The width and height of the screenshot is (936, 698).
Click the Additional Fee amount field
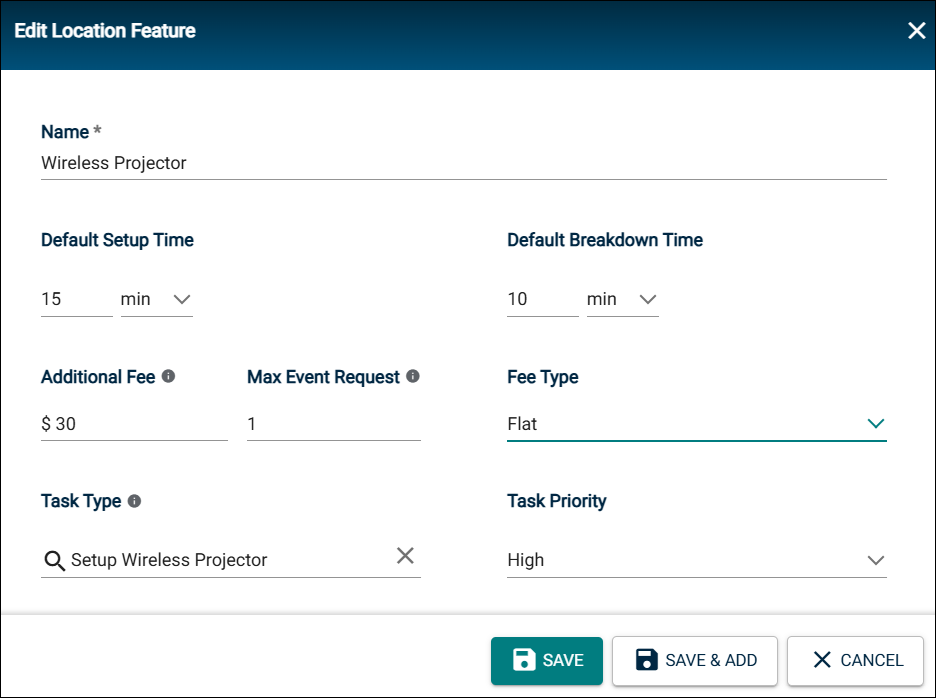pos(134,424)
